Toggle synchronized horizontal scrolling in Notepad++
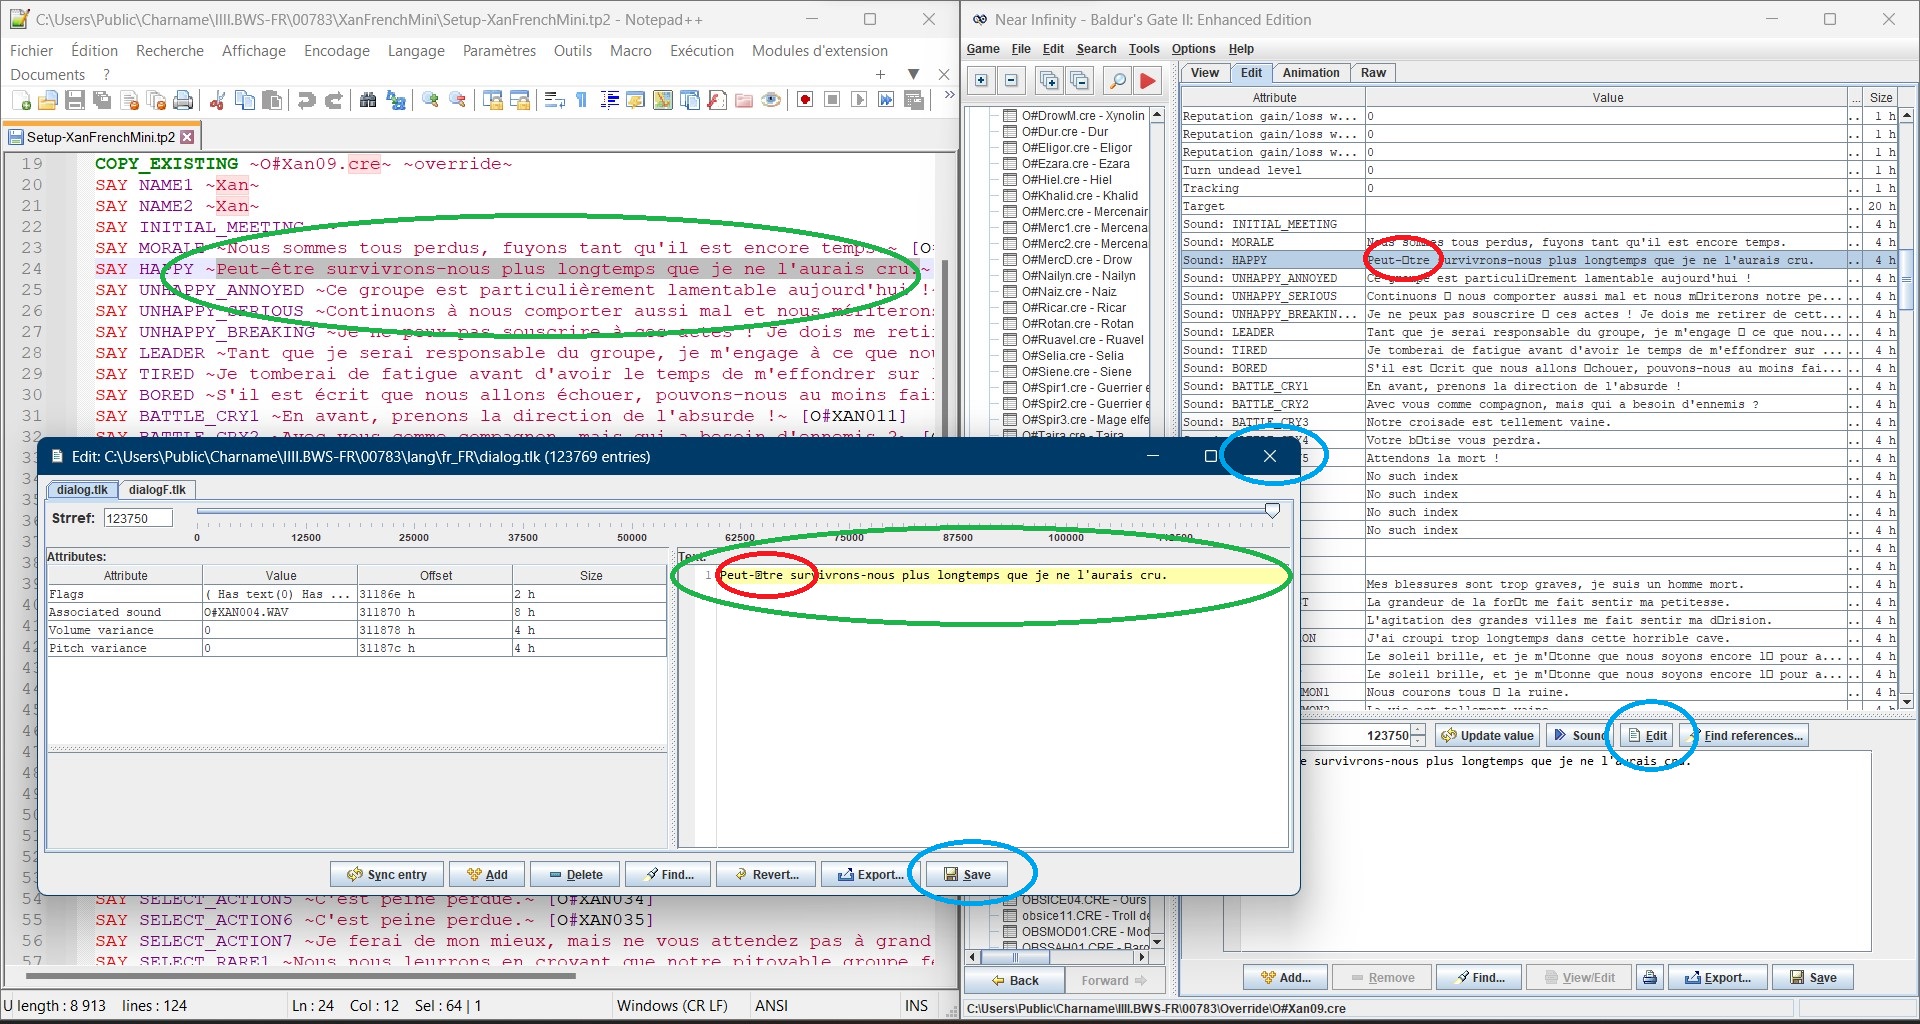1920x1024 pixels. tap(519, 100)
